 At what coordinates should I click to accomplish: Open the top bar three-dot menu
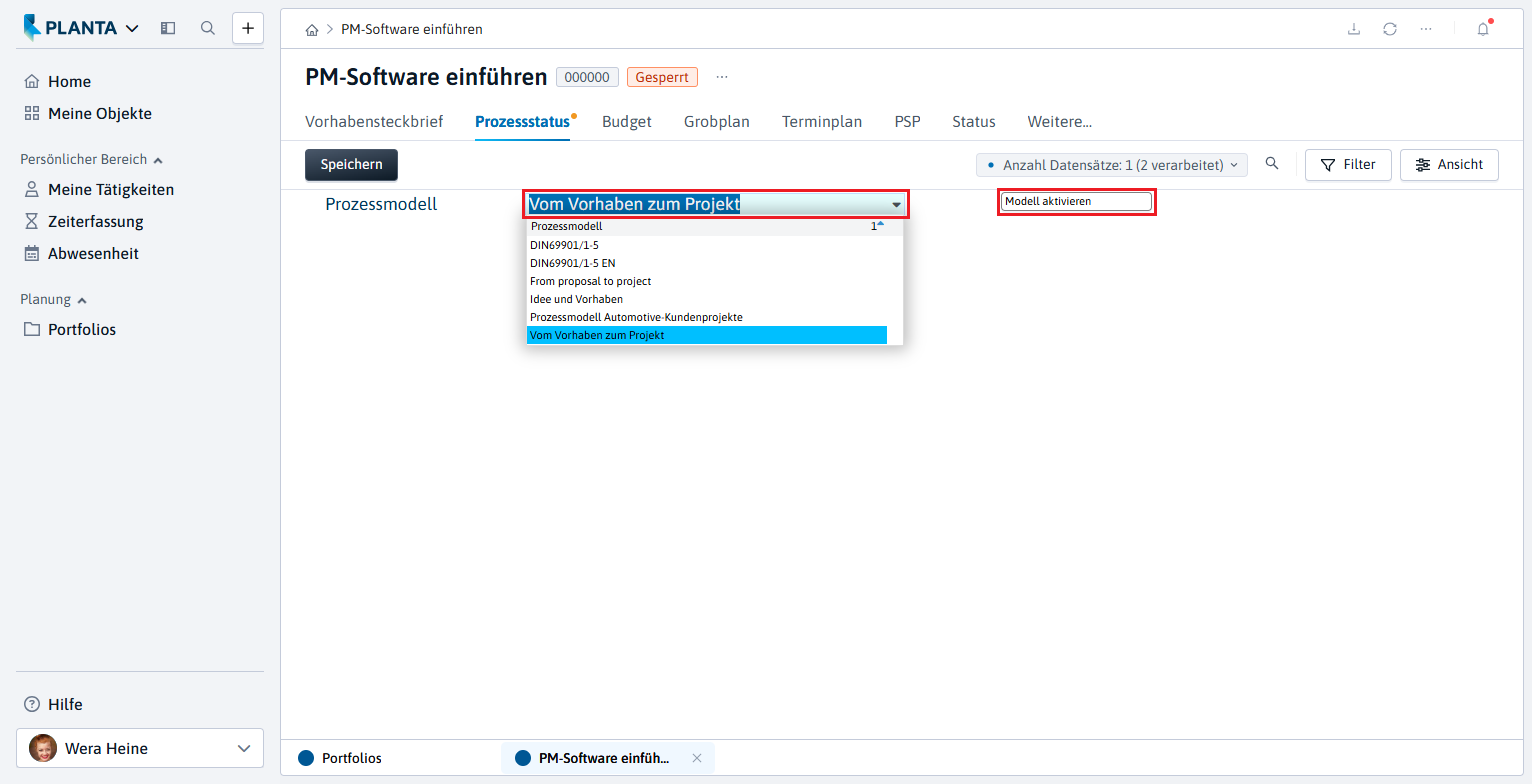click(1426, 29)
